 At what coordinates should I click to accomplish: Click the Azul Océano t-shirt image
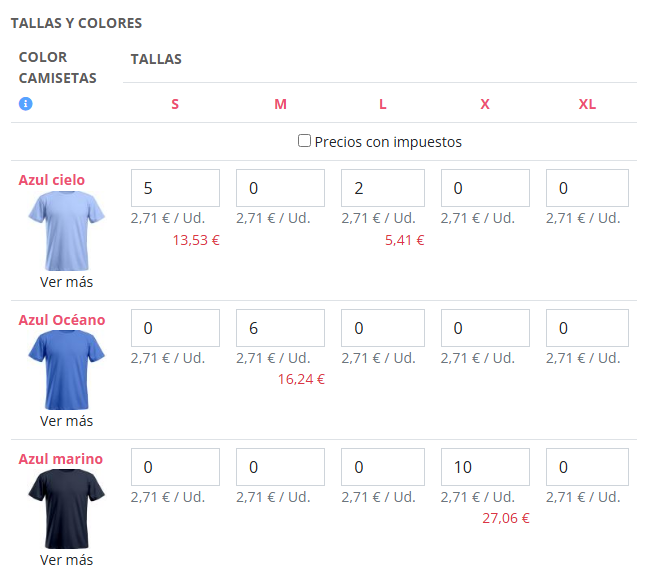click(67, 371)
